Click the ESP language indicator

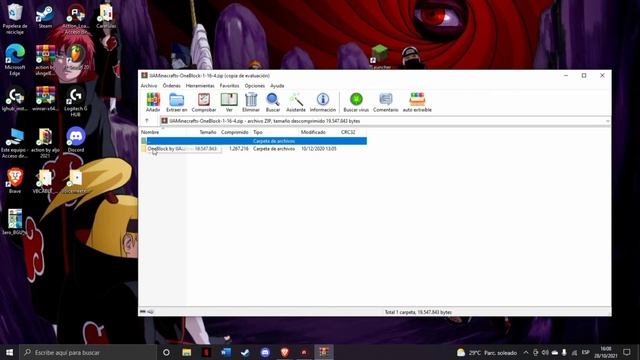point(586,353)
